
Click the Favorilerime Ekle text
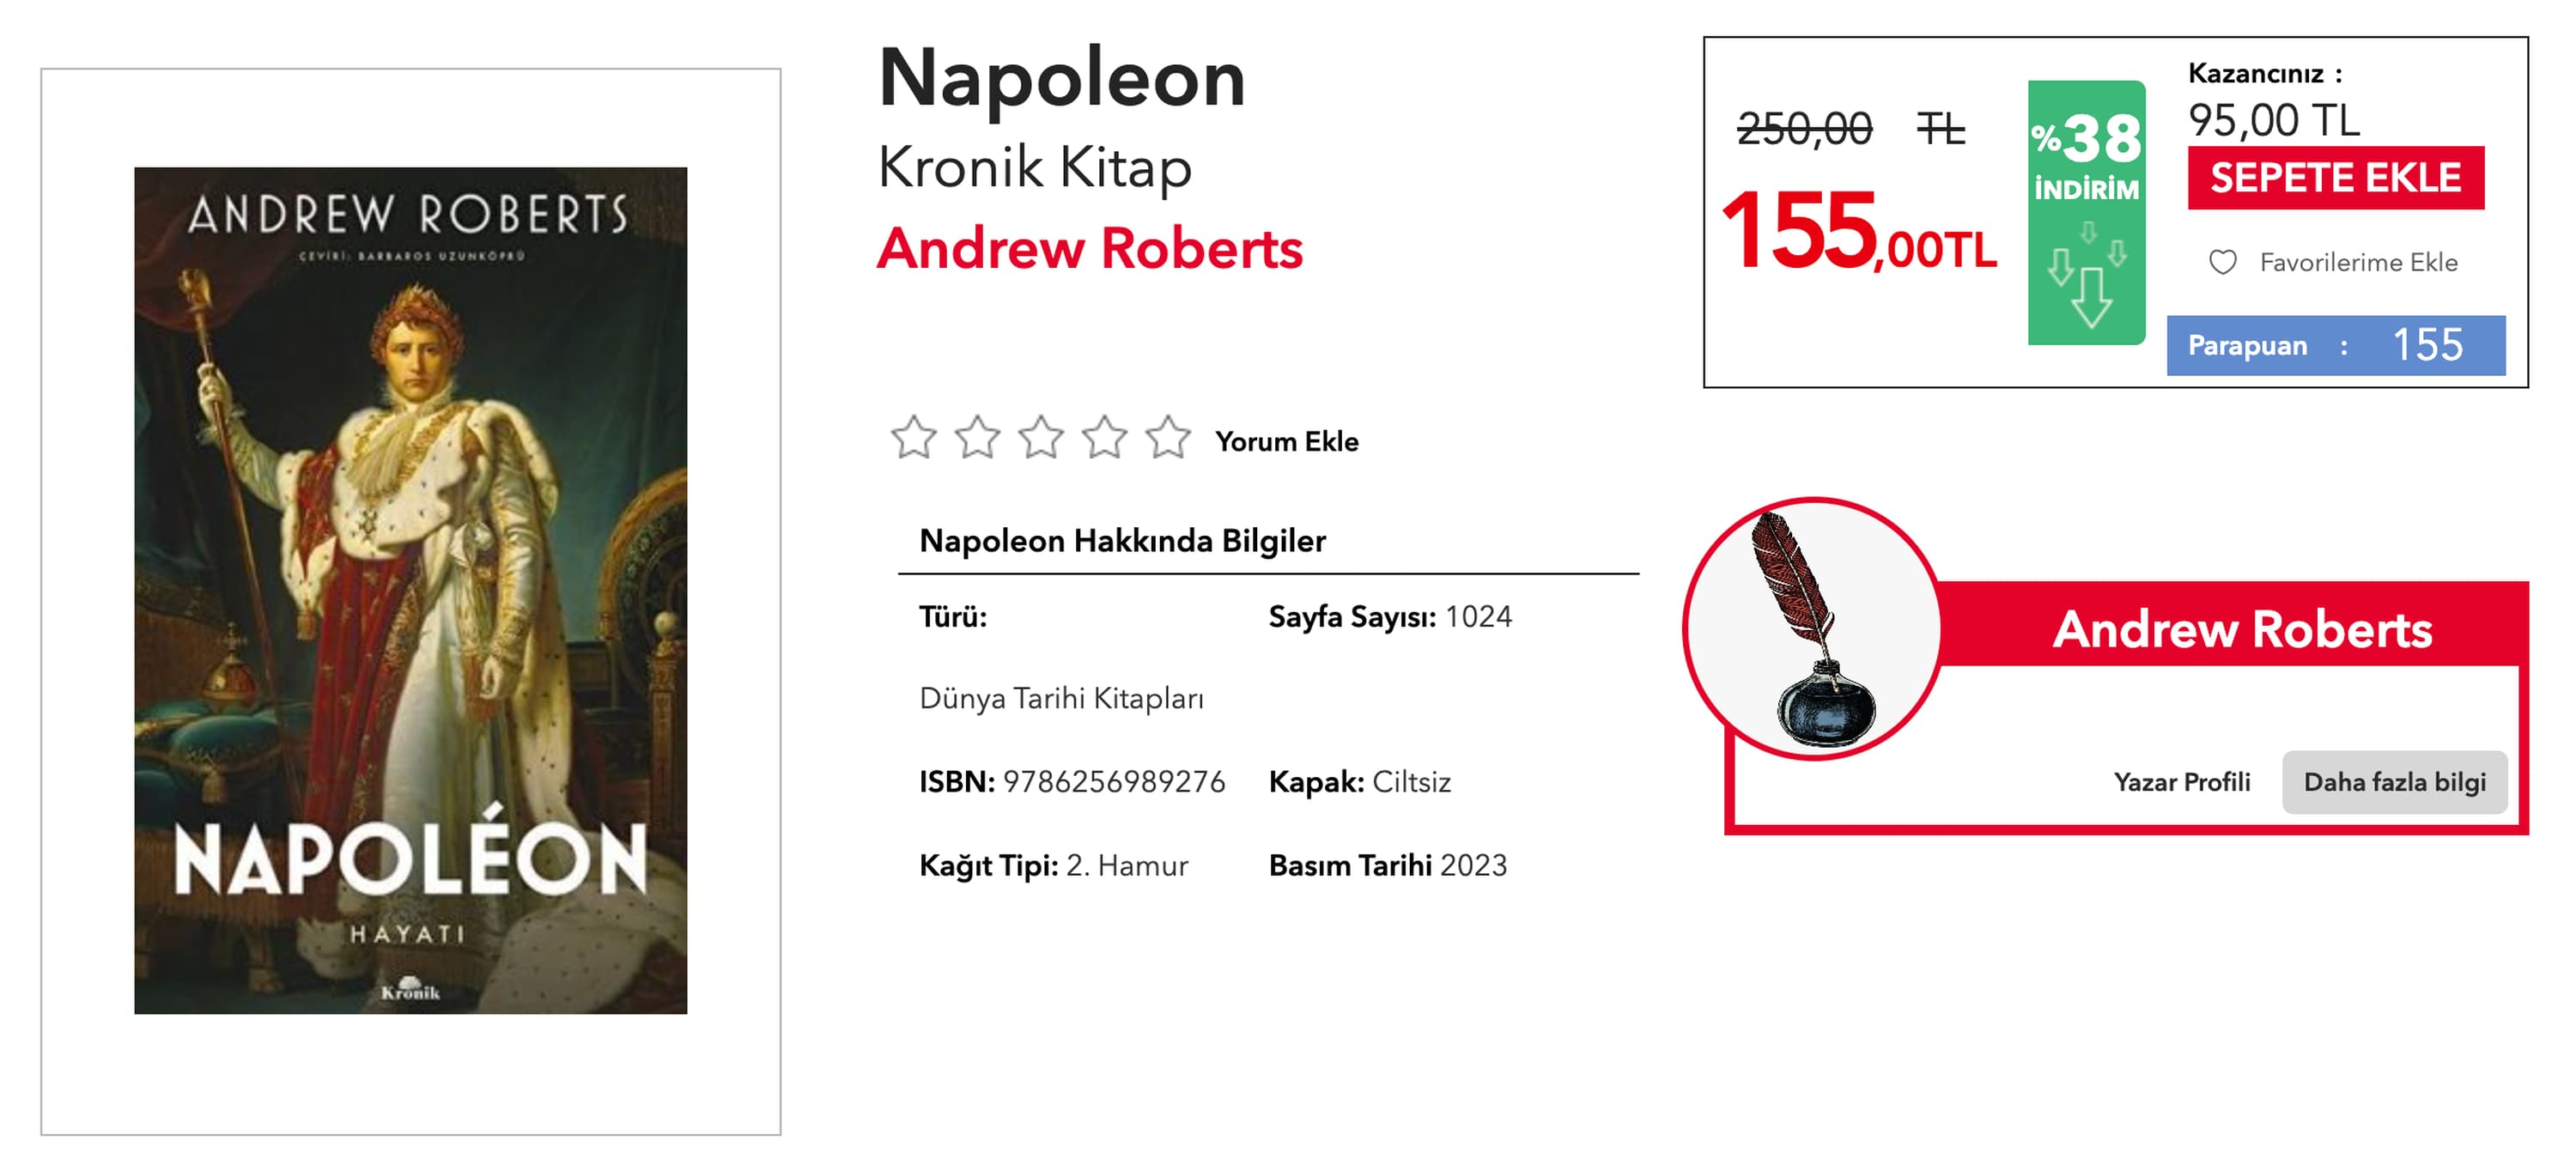coord(2358,263)
